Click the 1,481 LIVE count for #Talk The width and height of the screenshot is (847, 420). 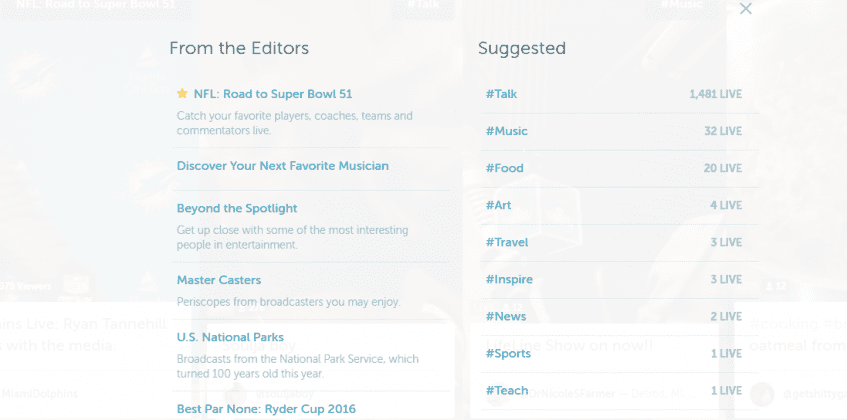(x=716, y=94)
